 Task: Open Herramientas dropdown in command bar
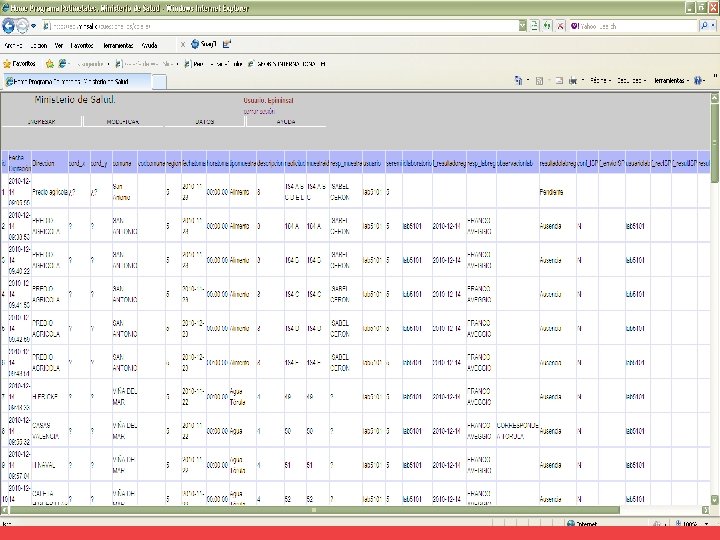pyautogui.click(x=671, y=81)
